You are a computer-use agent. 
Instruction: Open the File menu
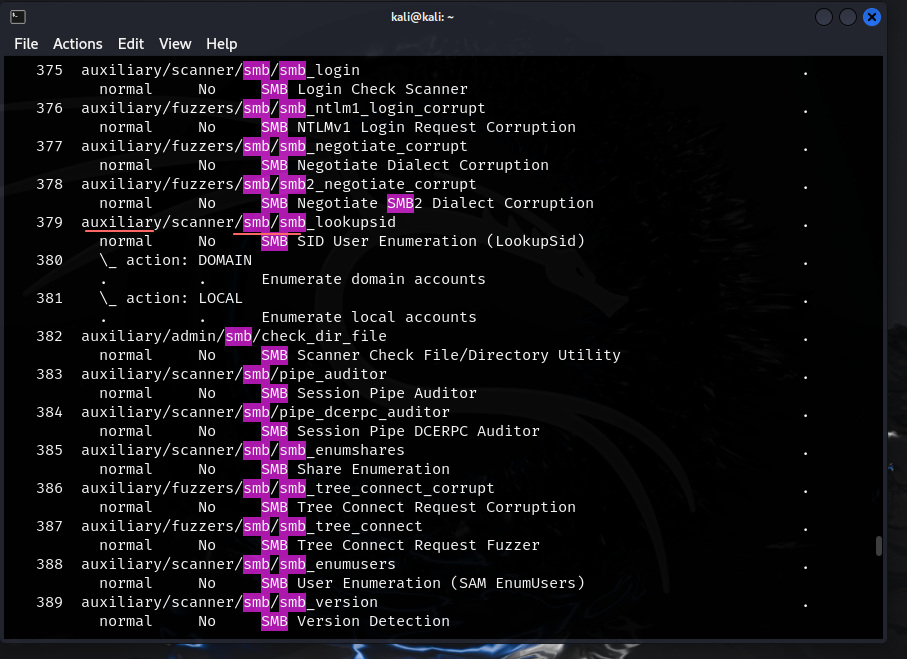click(26, 44)
